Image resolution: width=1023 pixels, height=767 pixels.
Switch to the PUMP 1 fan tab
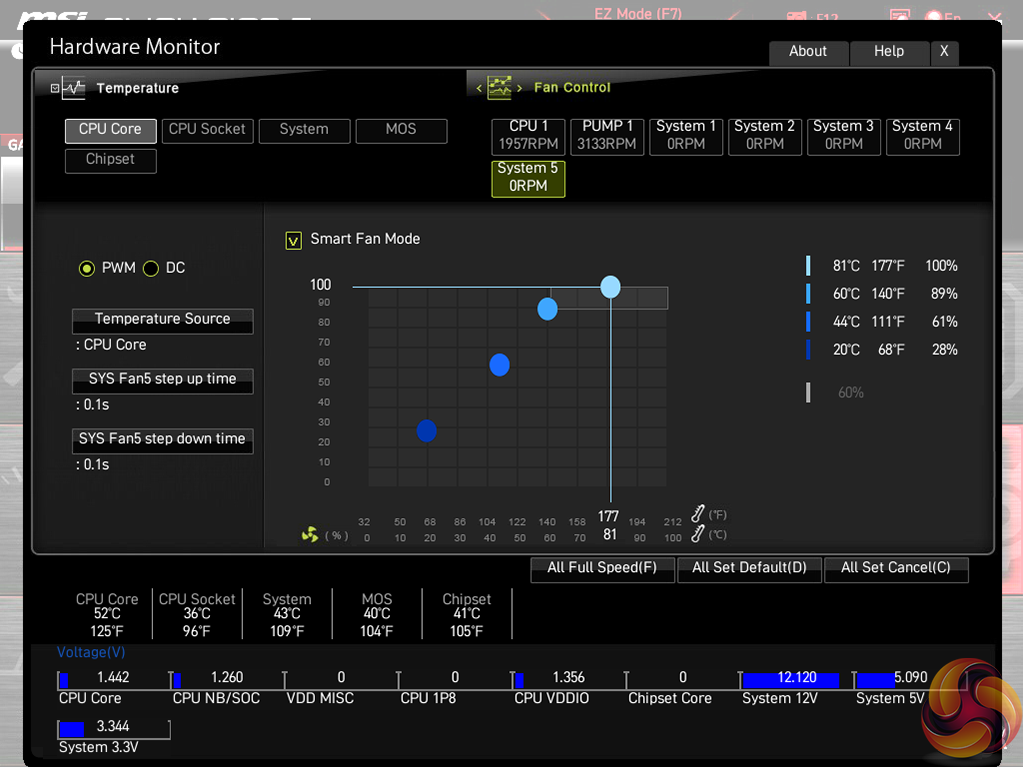[x=608, y=135]
